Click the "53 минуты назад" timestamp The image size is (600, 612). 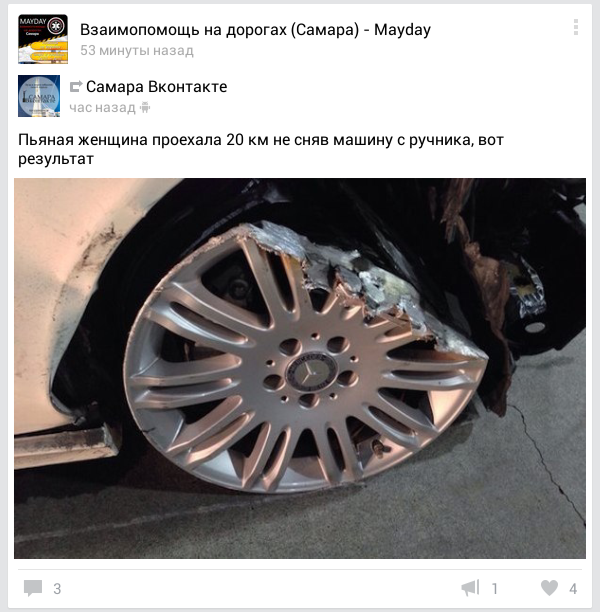(137, 51)
